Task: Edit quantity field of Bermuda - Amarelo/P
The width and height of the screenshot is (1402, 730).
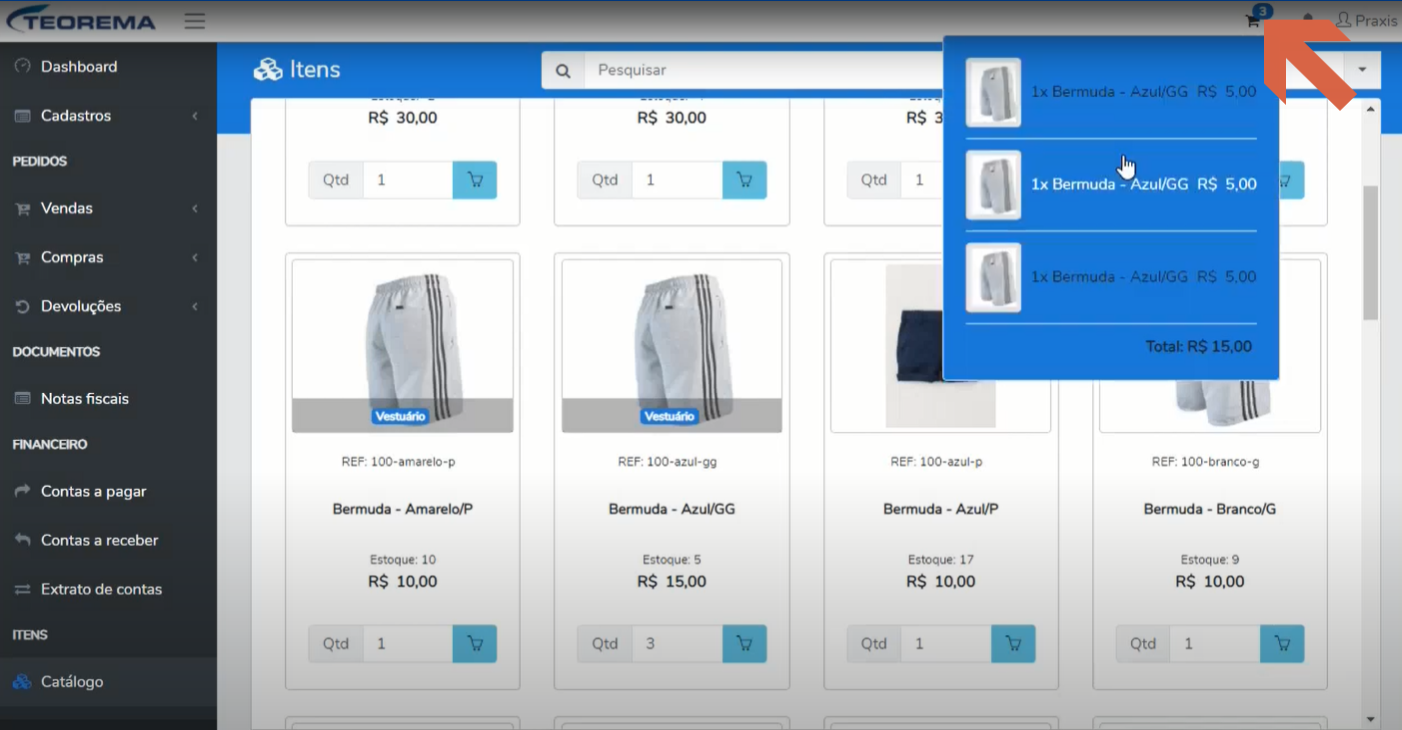Action: [408, 644]
